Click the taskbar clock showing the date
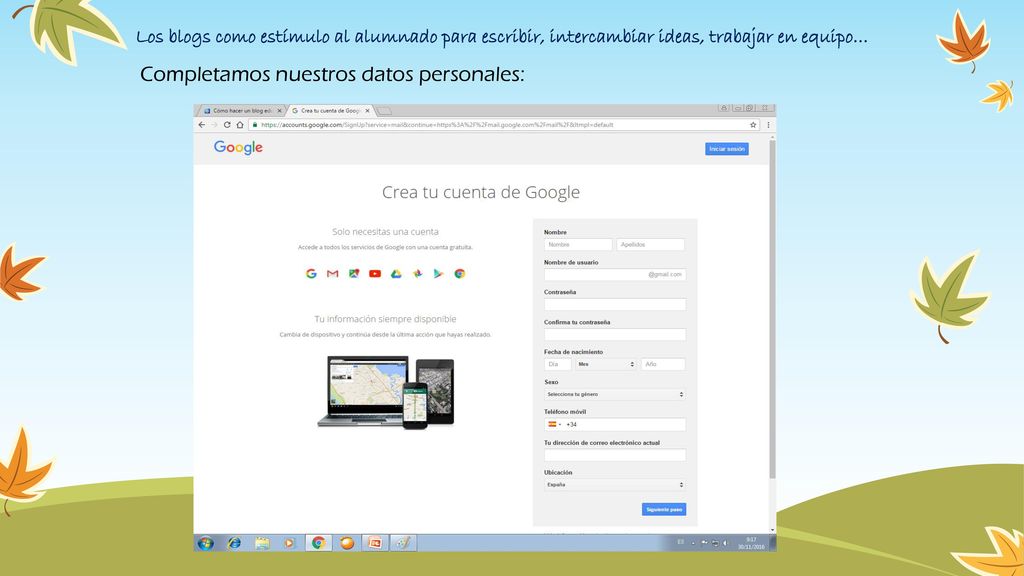1024x576 pixels. pyautogui.click(x=751, y=543)
